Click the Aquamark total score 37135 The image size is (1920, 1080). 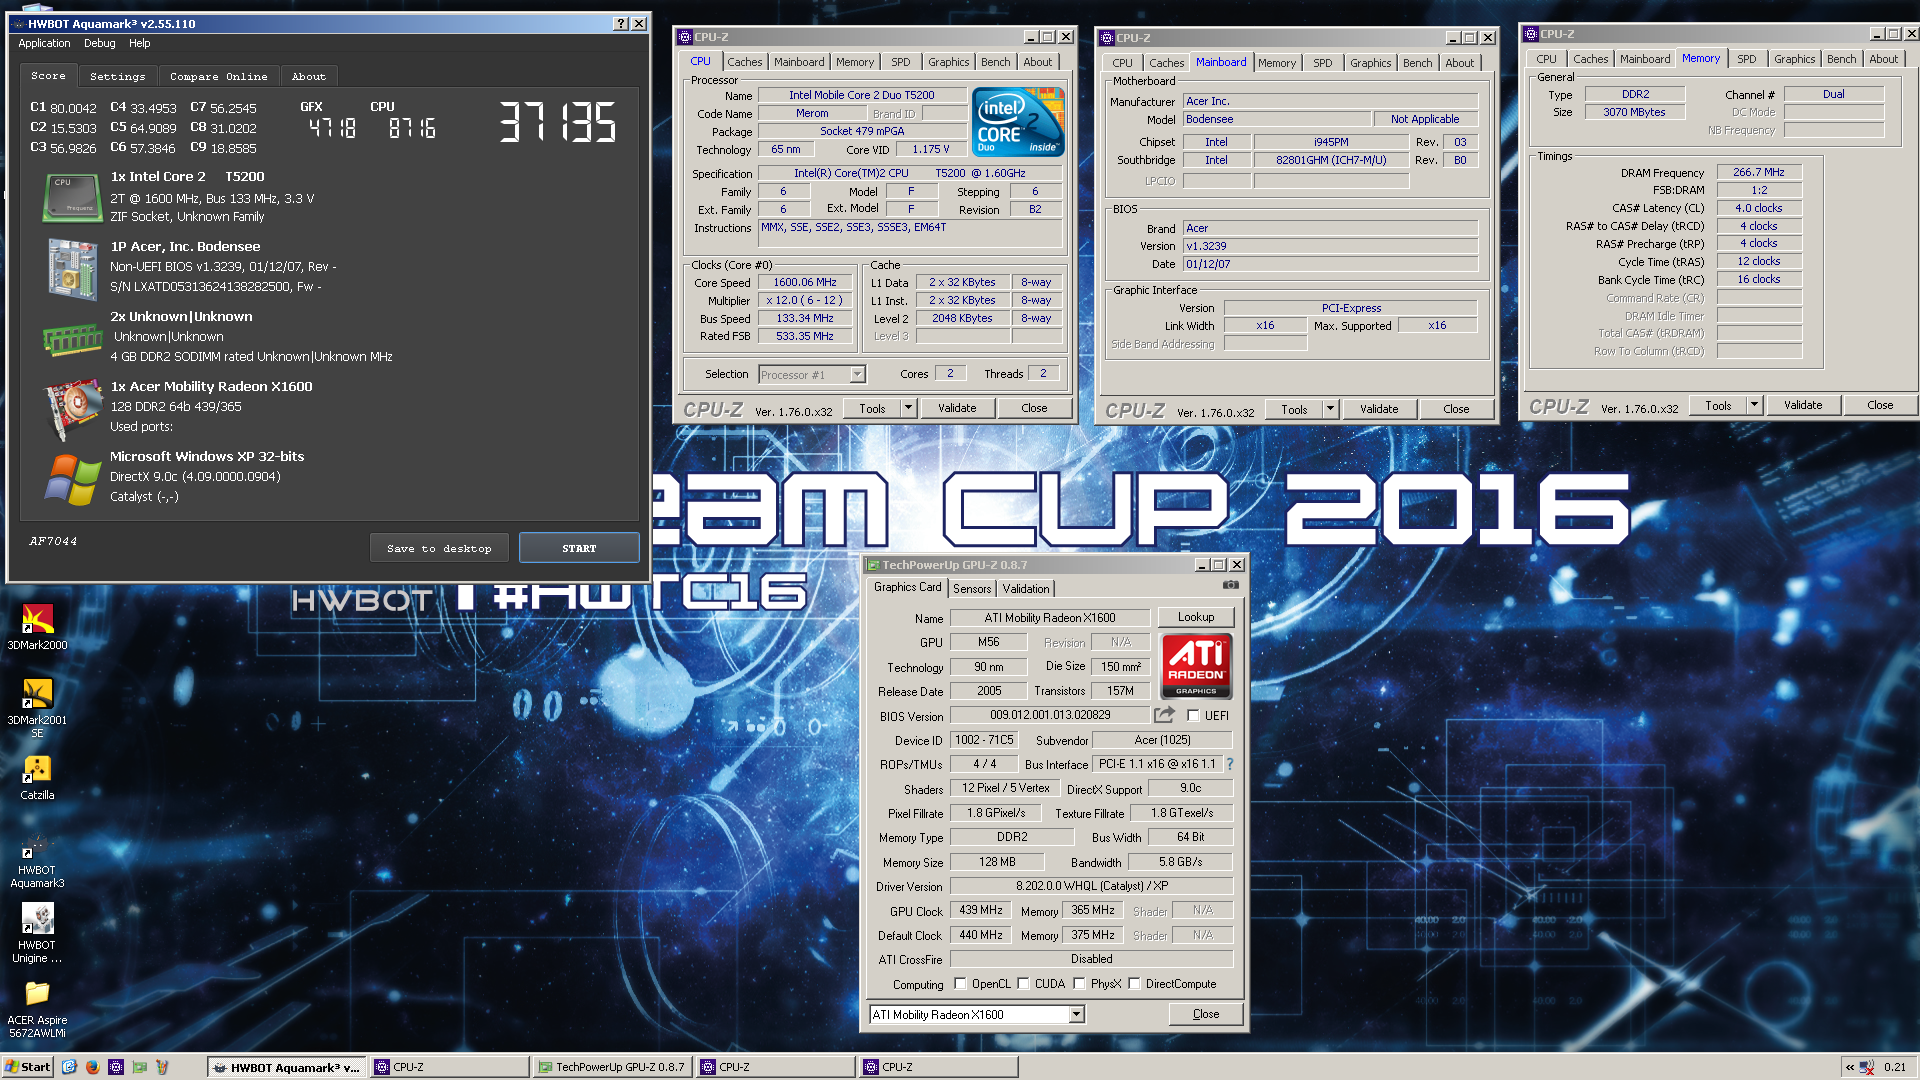(558, 122)
